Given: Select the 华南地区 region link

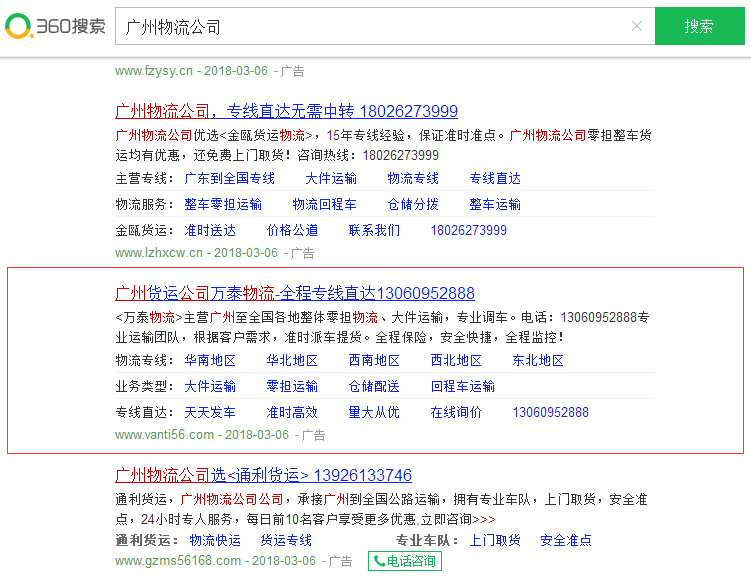Looking at the screenshot, I should click(210, 360).
